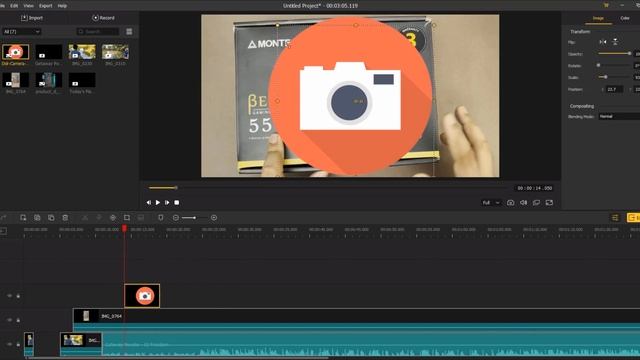Click the flip vertical icon
Image resolution: width=640 pixels, height=360 pixels.
[615, 42]
